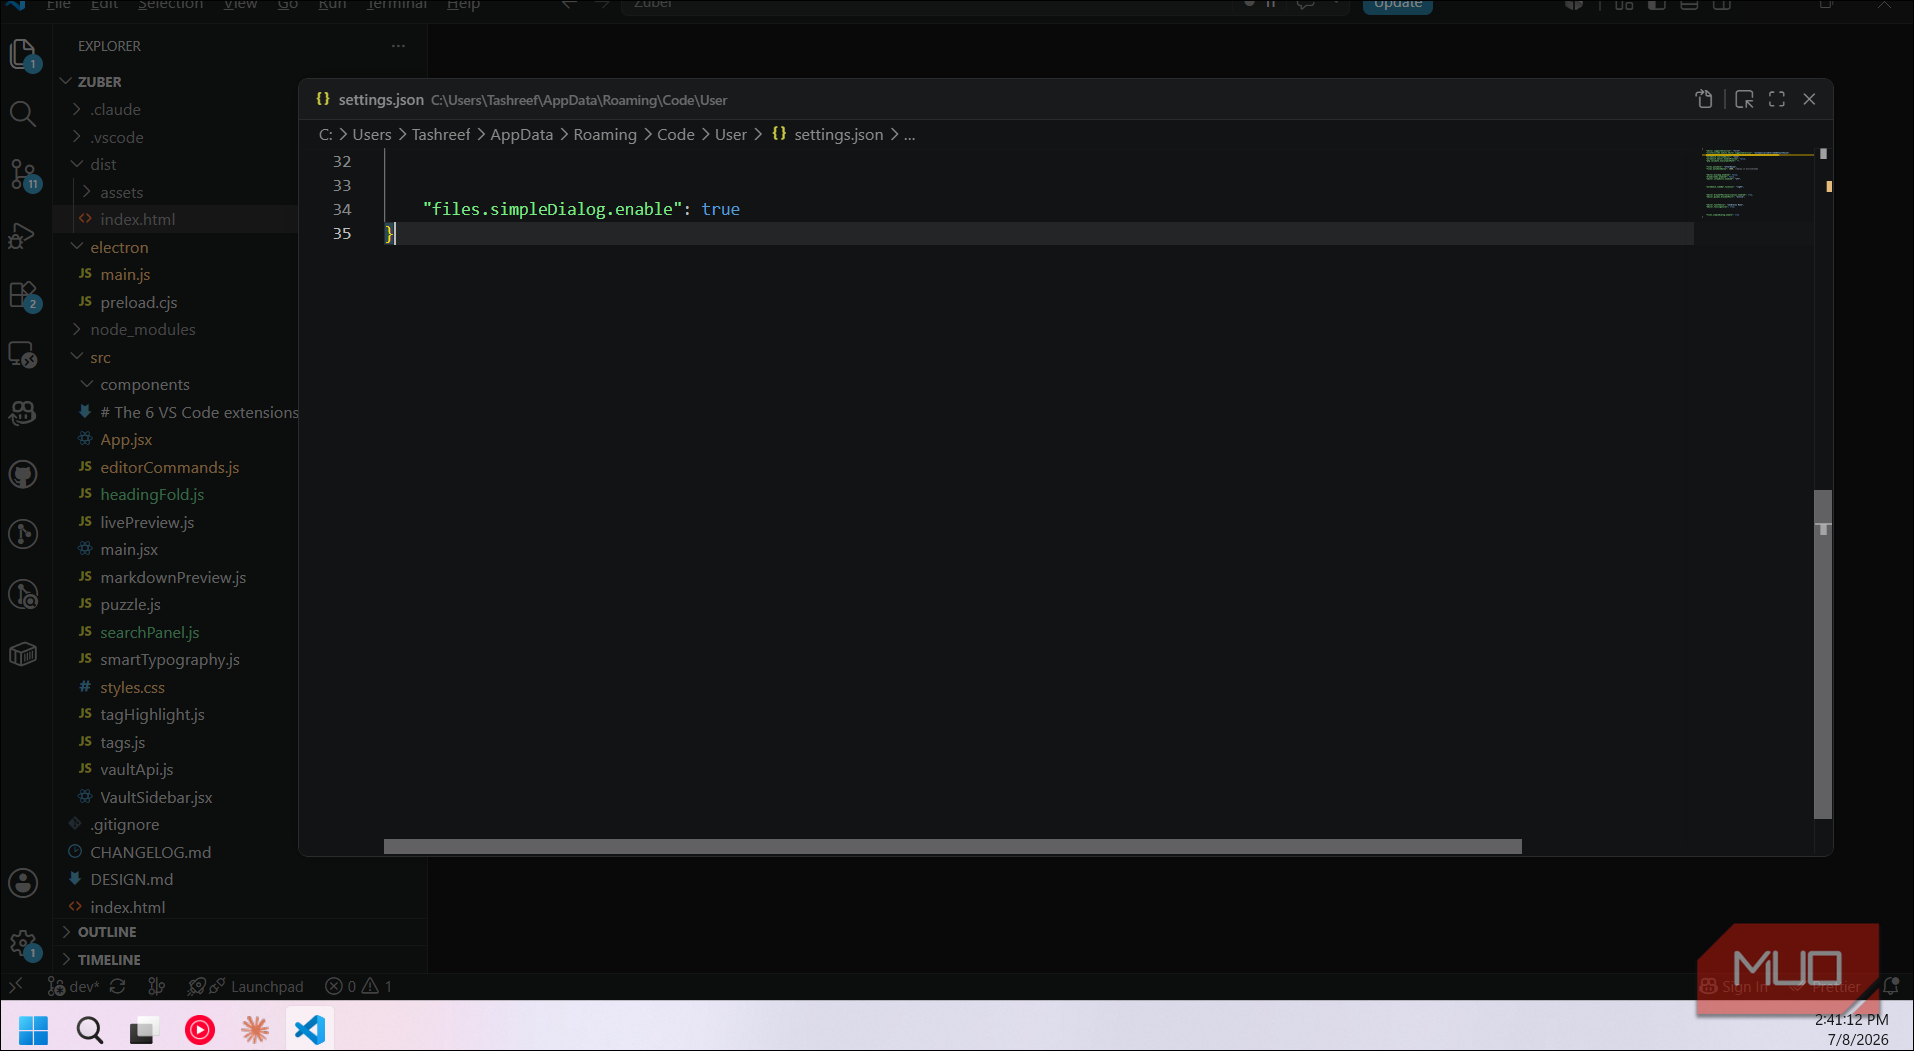Open searchPanel.js file
Screen dimensions: 1914x1051
click(x=149, y=632)
